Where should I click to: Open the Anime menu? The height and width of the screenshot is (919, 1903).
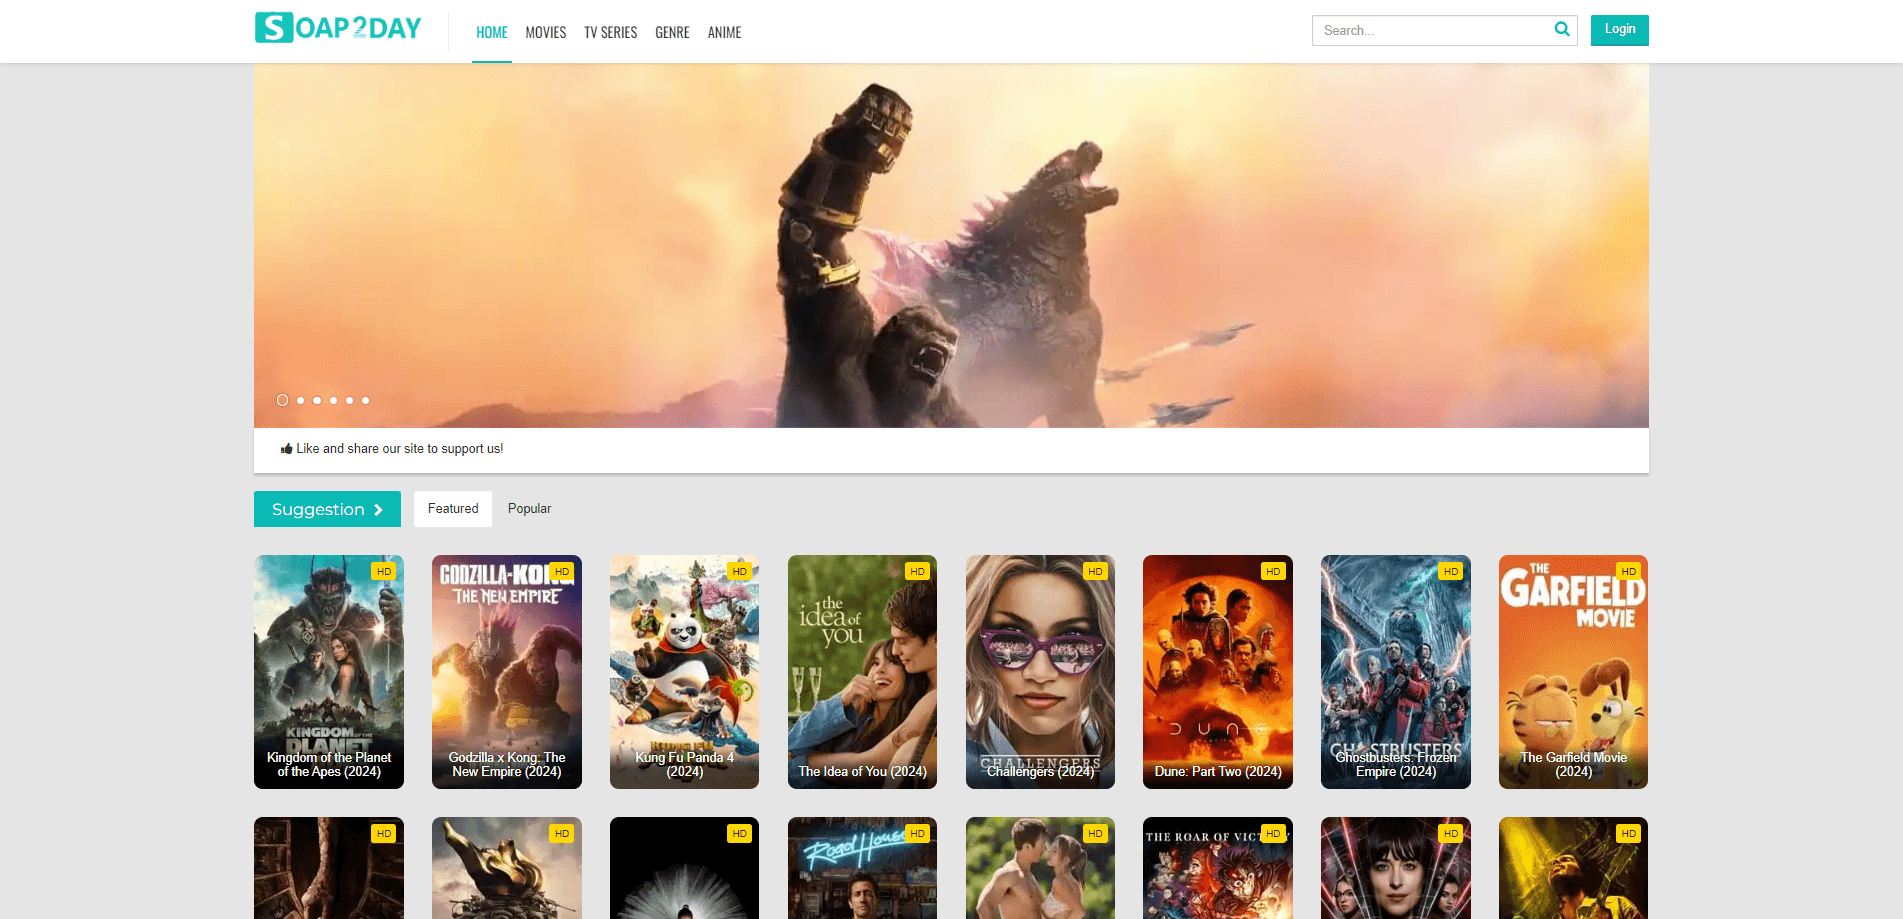pos(724,32)
